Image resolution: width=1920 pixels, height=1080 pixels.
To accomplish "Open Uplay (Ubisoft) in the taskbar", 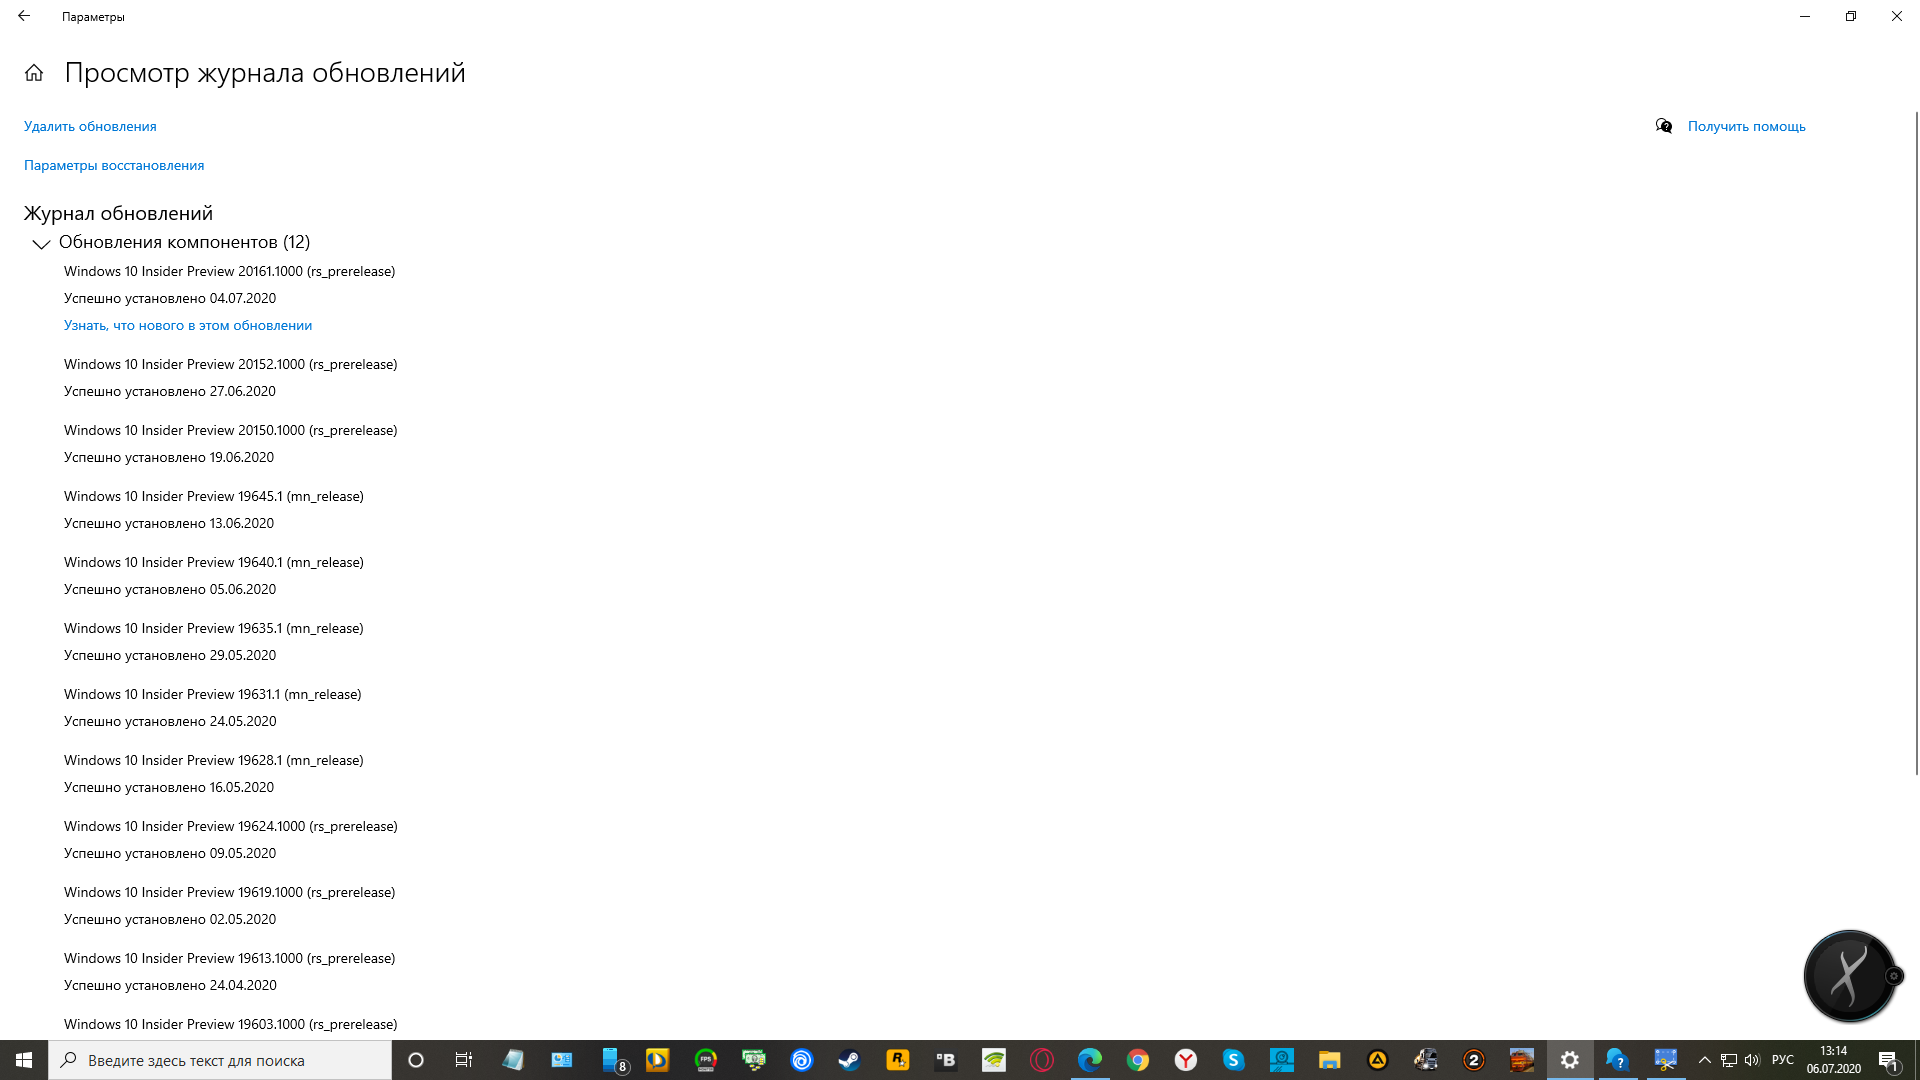I will (802, 1060).
